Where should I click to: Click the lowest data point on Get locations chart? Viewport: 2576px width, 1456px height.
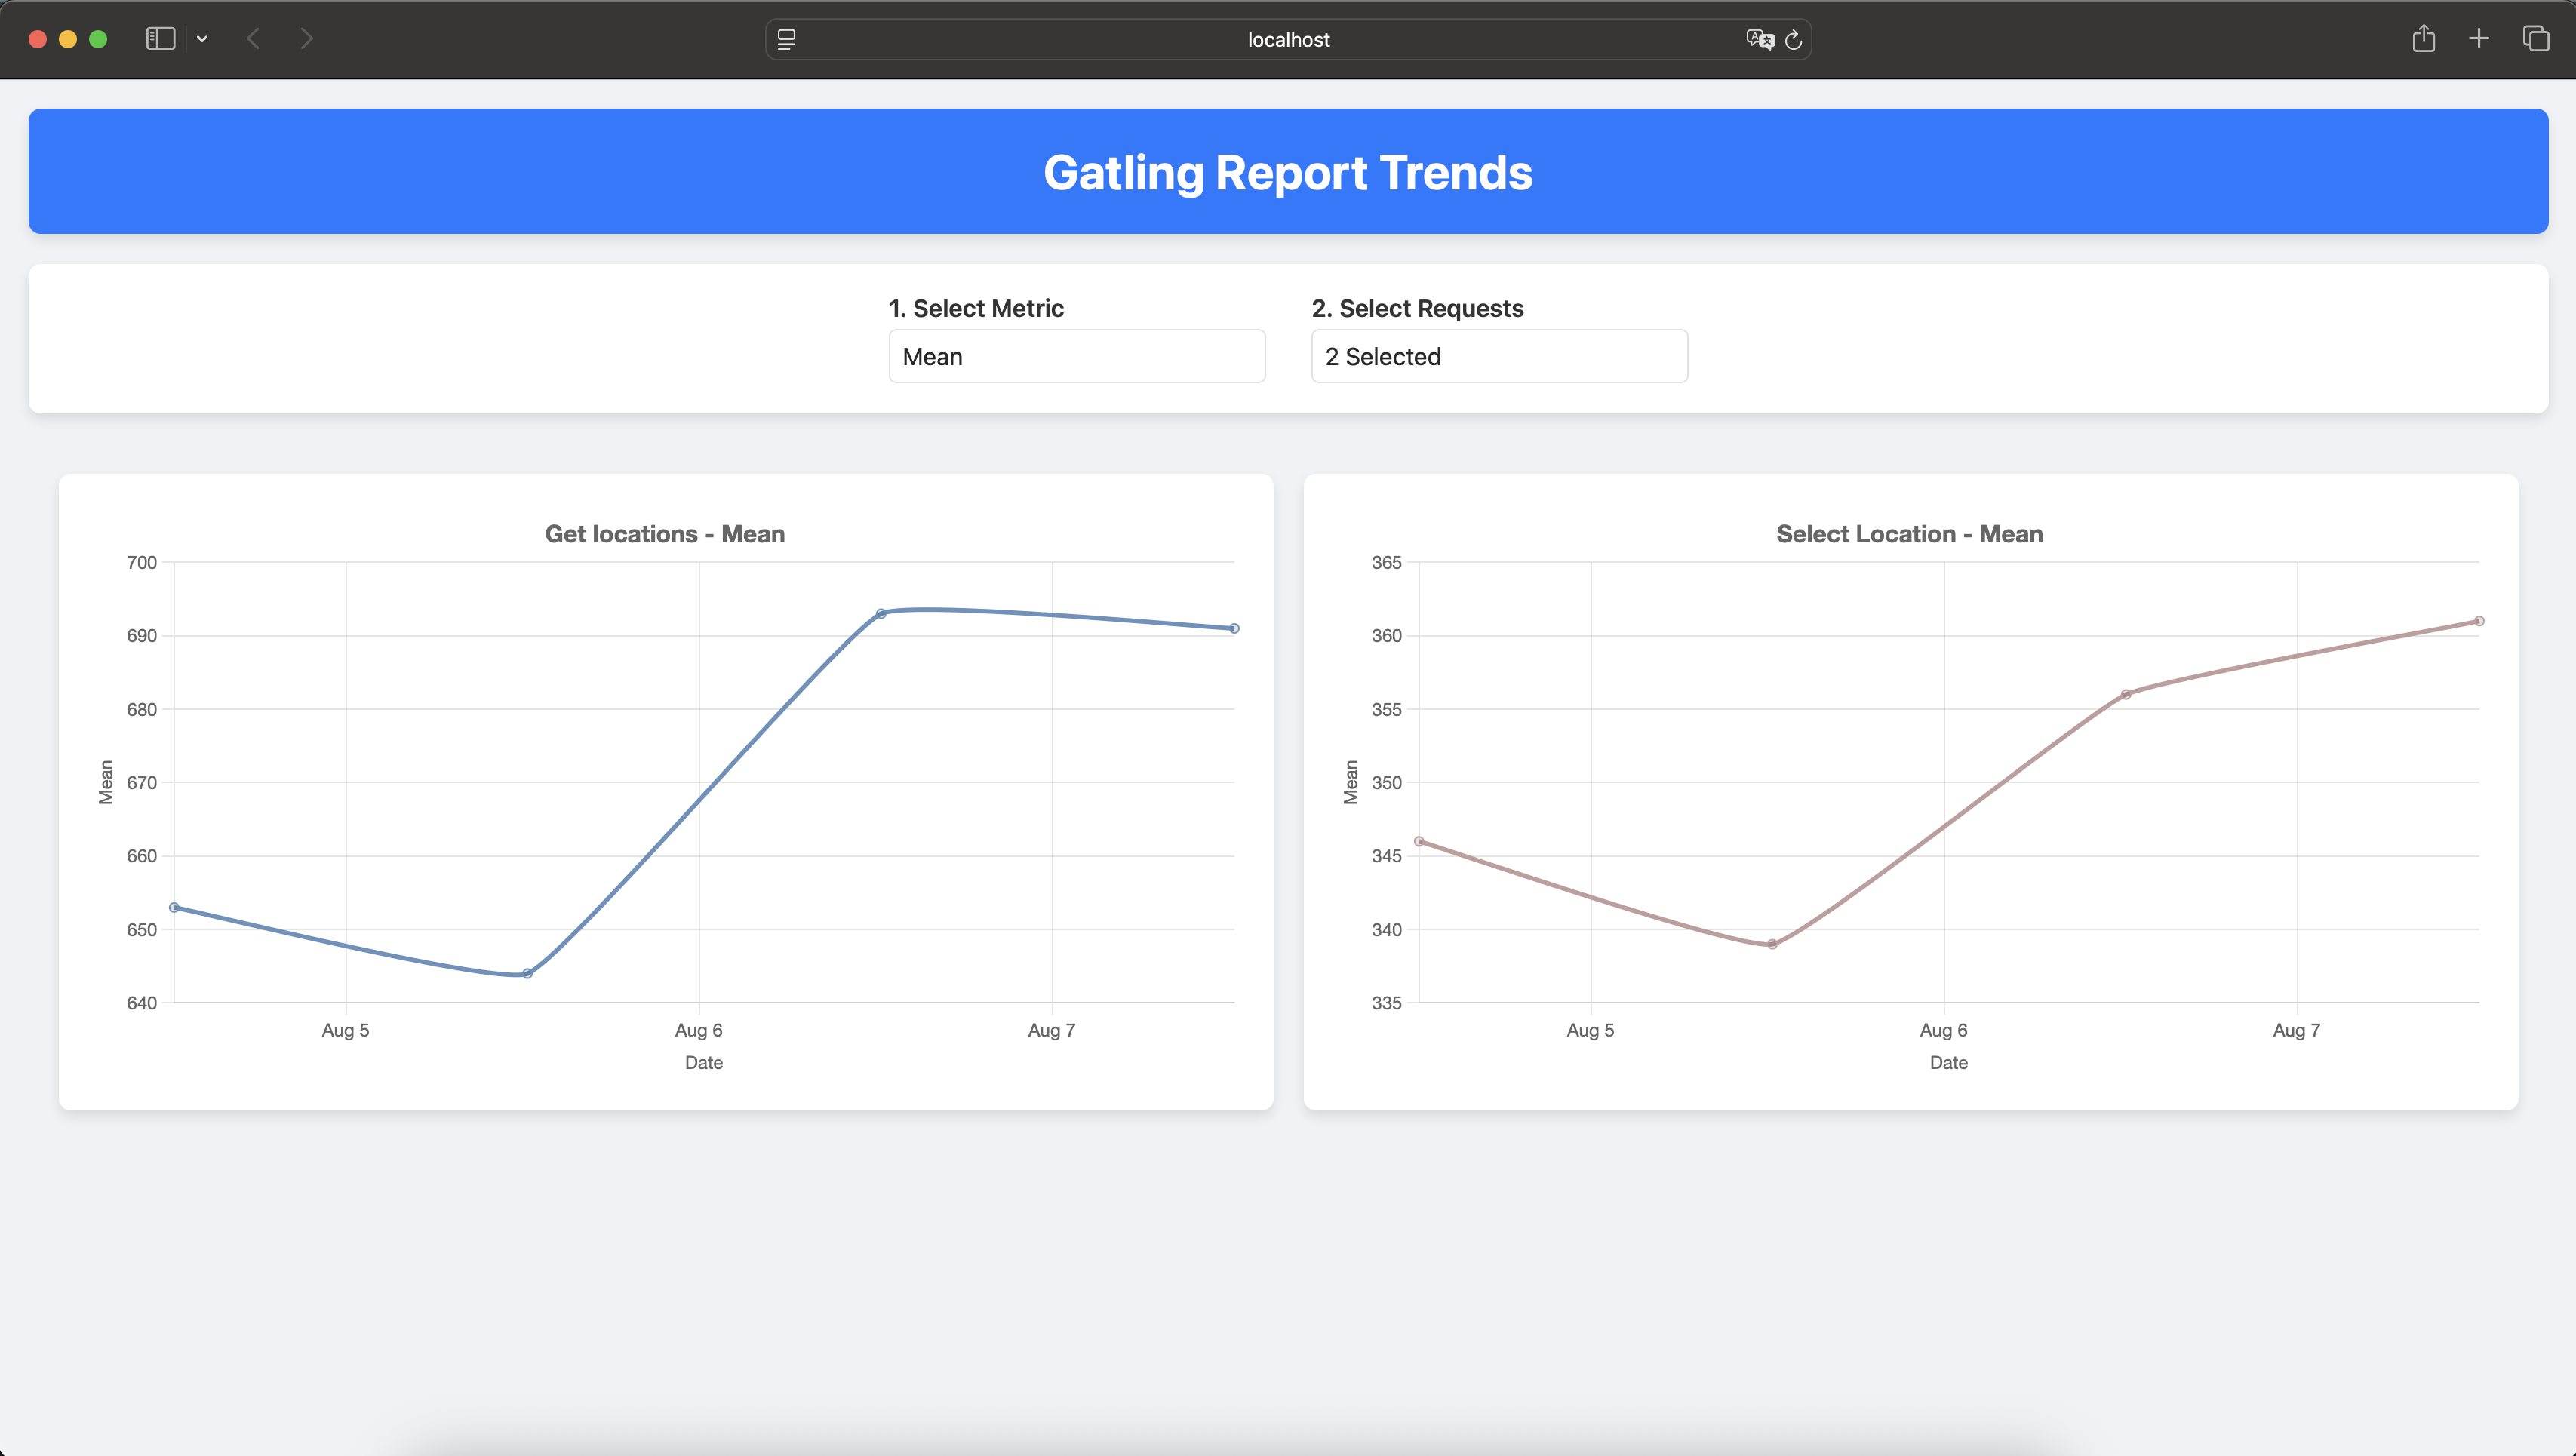(527, 973)
